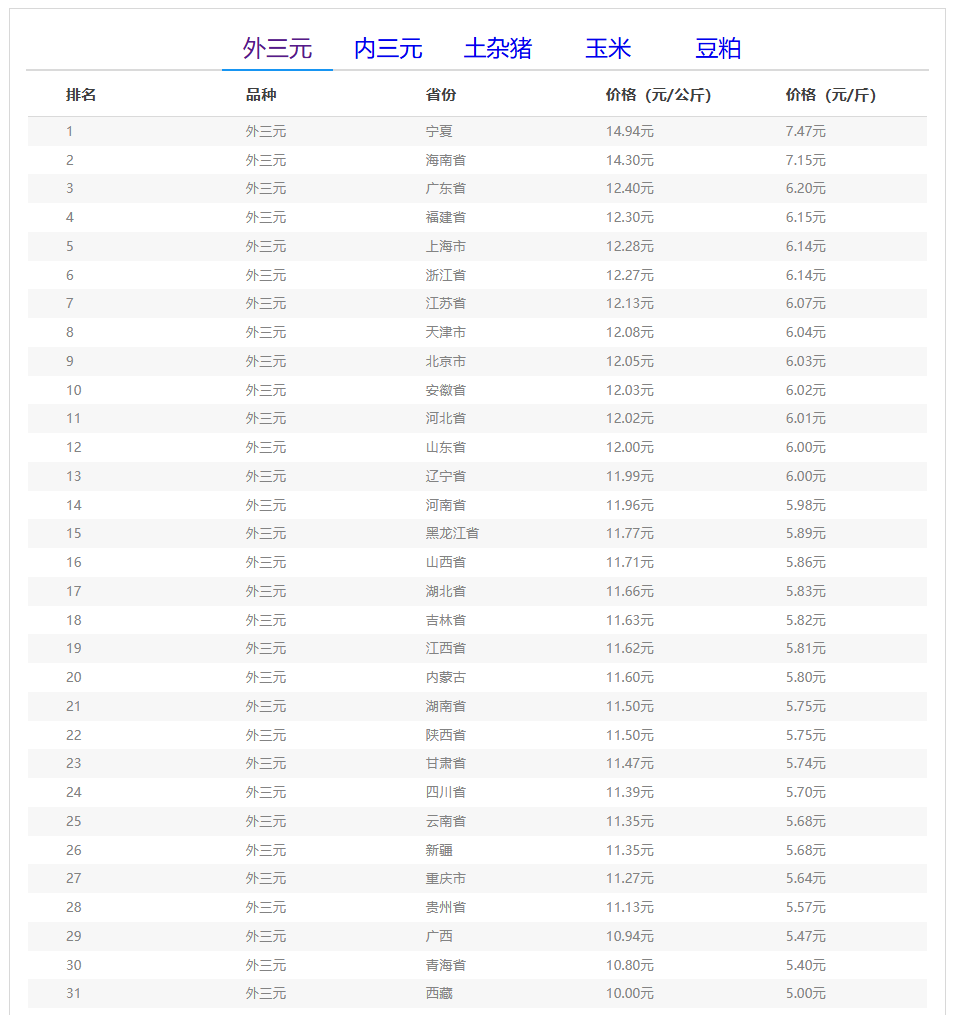The image size is (966, 1015).
Task: Switch to the 玉米 price tab
Action: 608,48
